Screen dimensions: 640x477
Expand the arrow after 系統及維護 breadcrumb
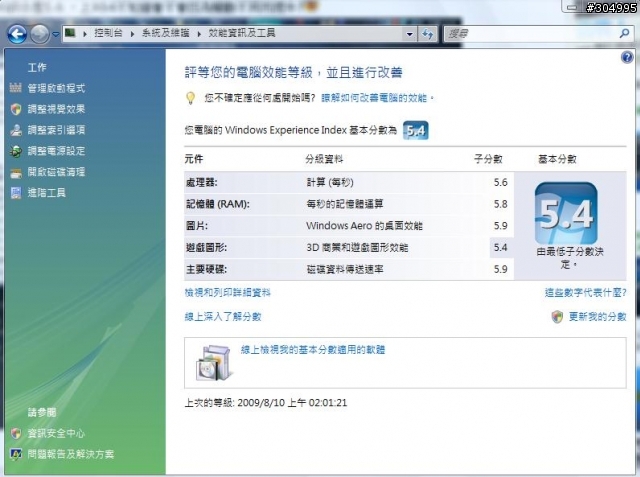199,34
